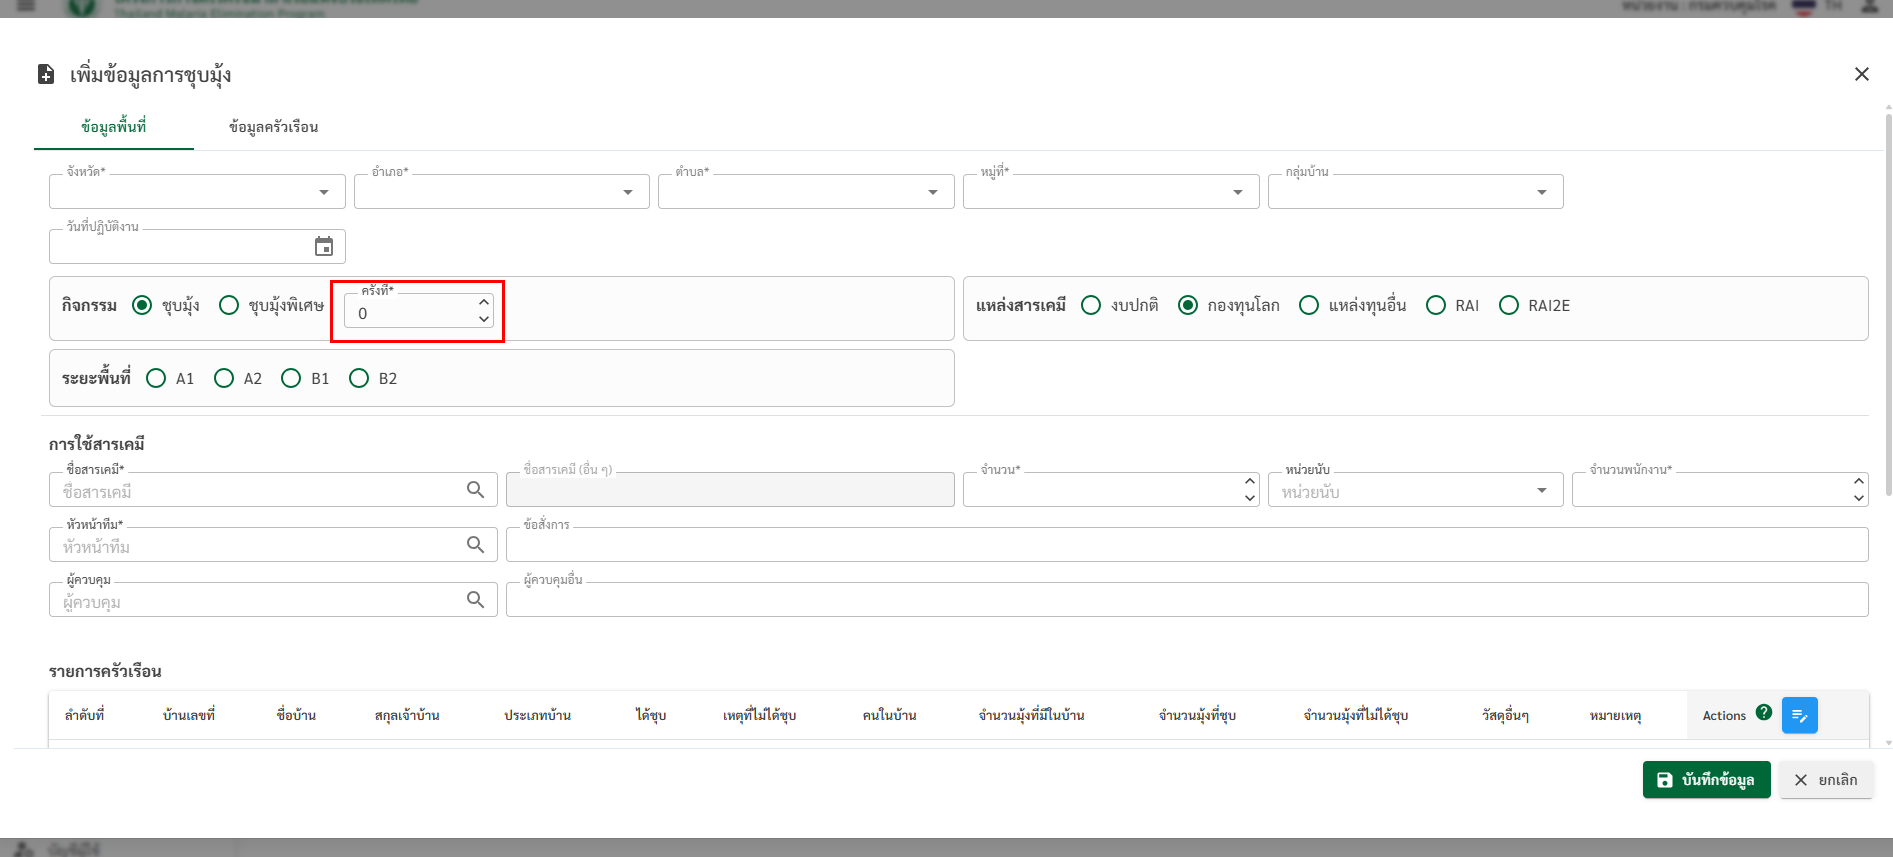Click บันทึกข้อมูล save button
1893x857 pixels.
pos(1707,780)
